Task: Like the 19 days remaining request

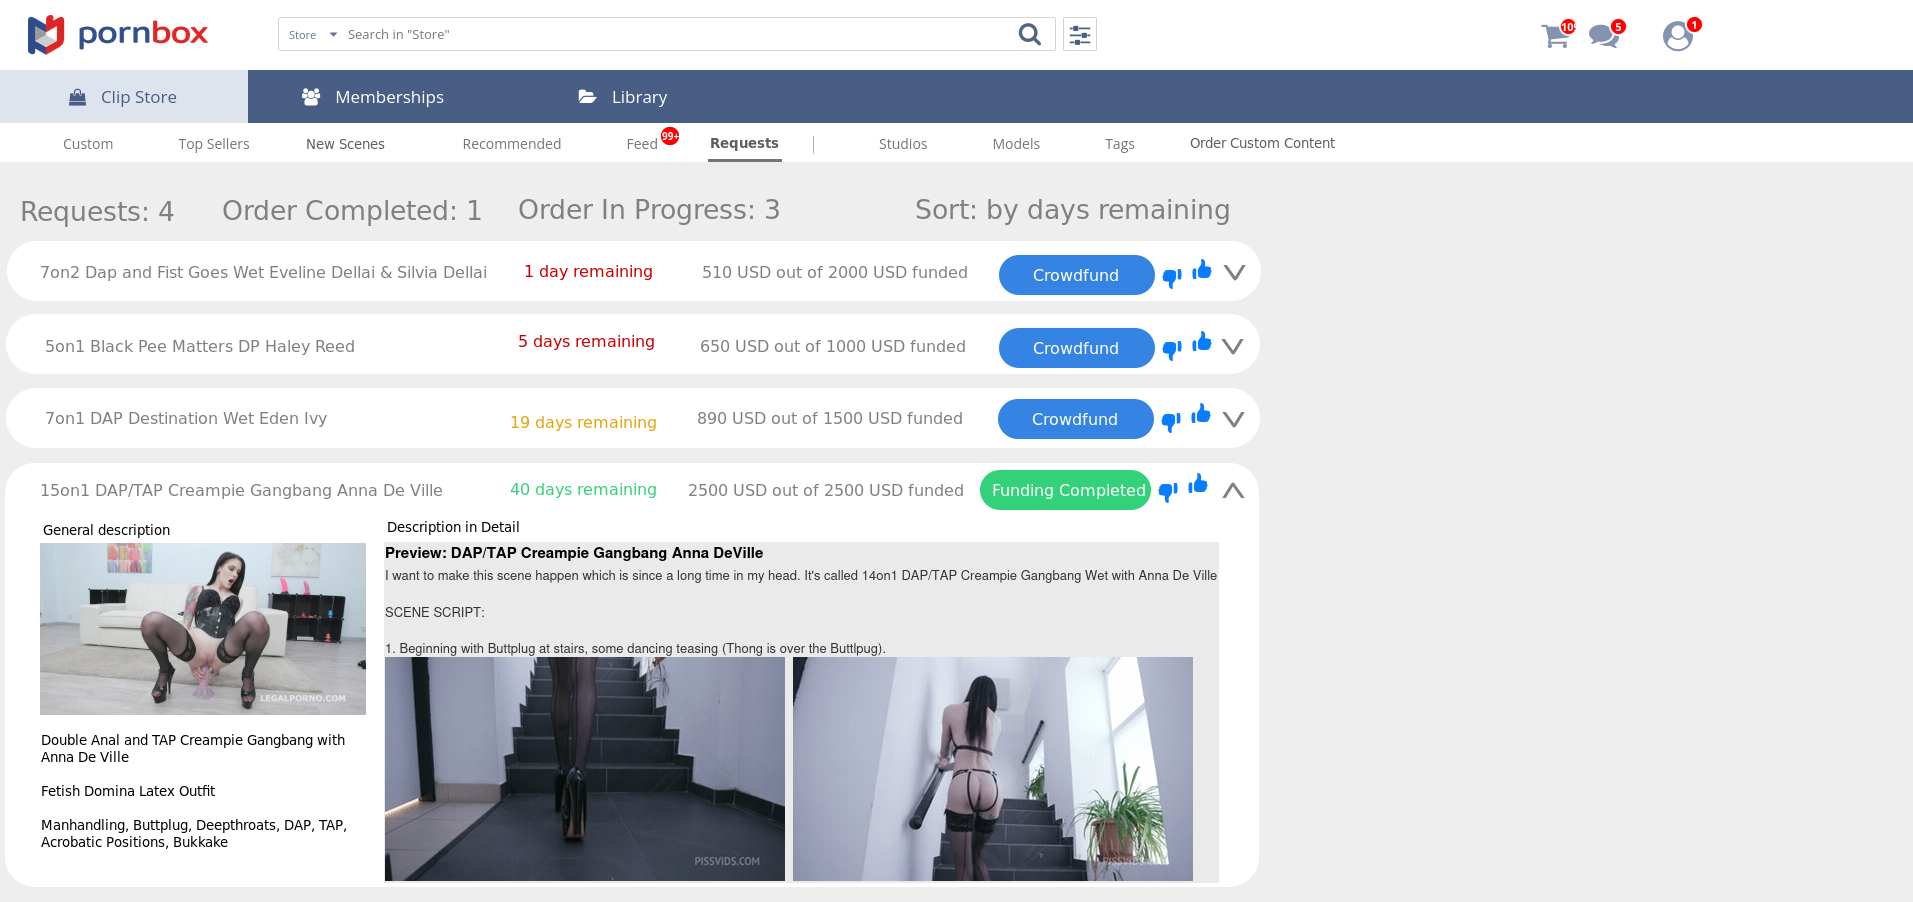Action: tap(1201, 414)
